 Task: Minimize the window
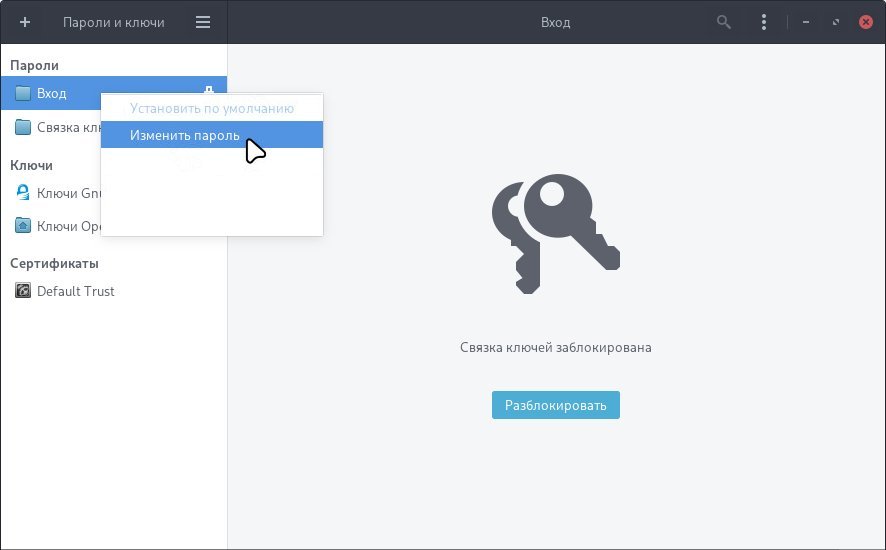[x=806, y=22]
